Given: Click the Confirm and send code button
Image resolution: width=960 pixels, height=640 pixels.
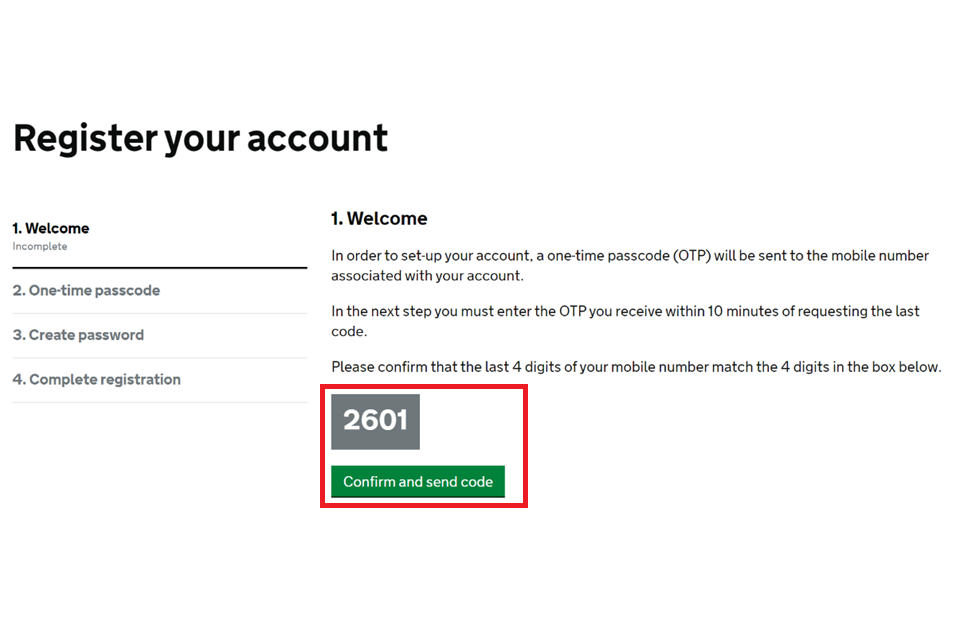Looking at the screenshot, I should coord(418,482).
